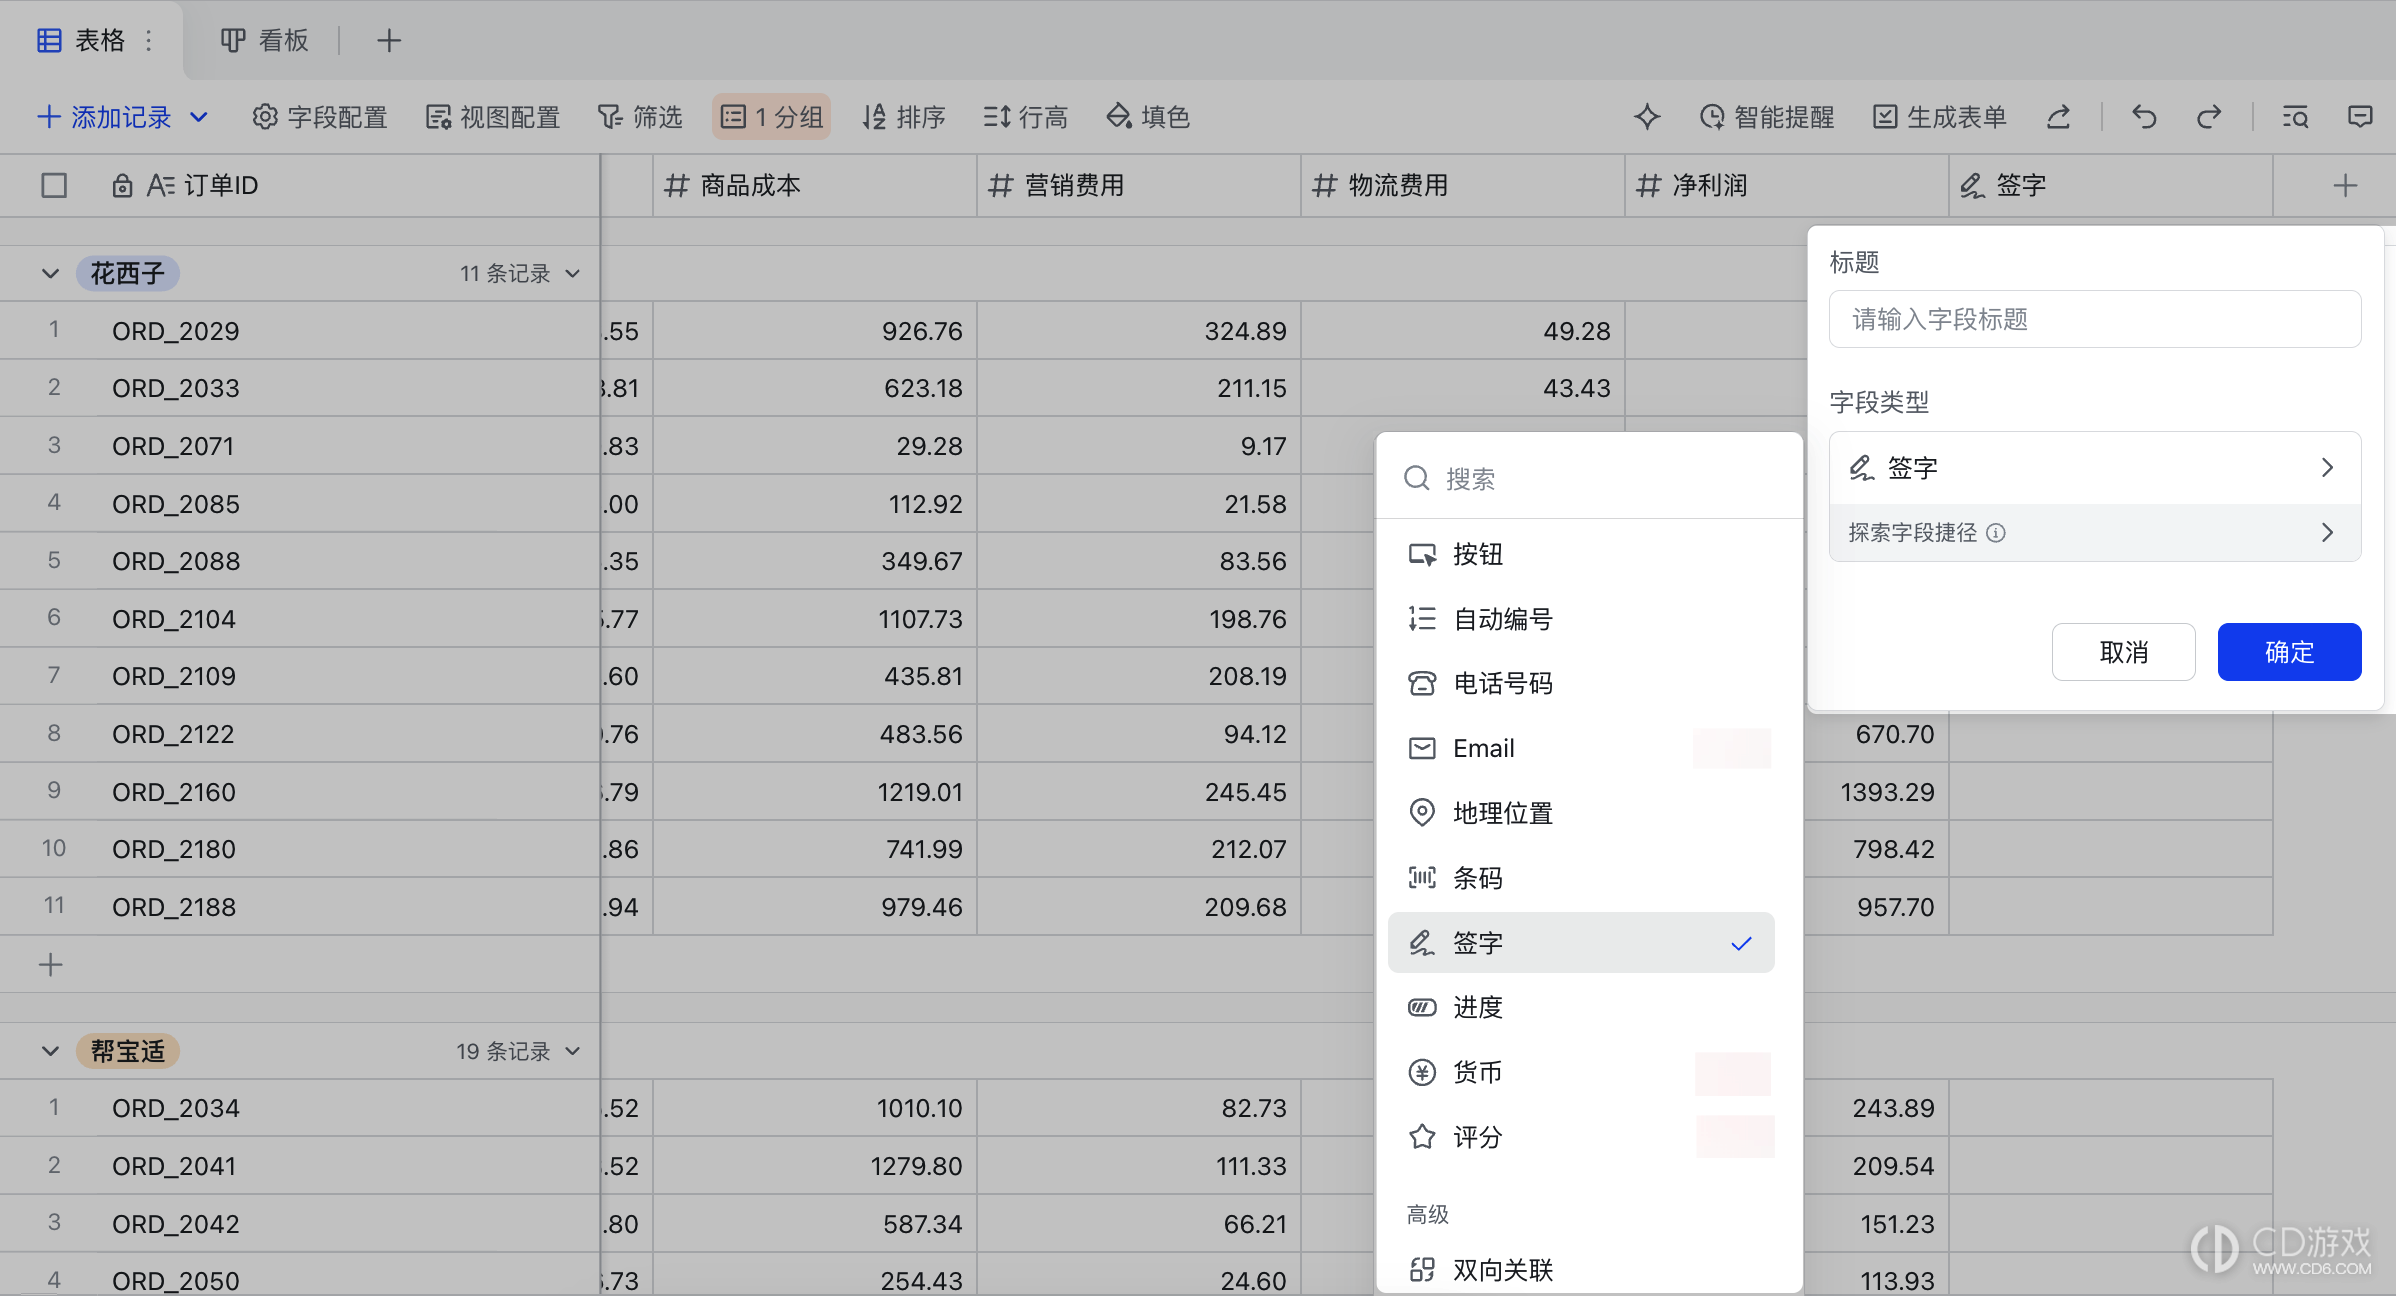Open the 行高 row height tool
The height and width of the screenshot is (1296, 2396).
click(x=1026, y=117)
